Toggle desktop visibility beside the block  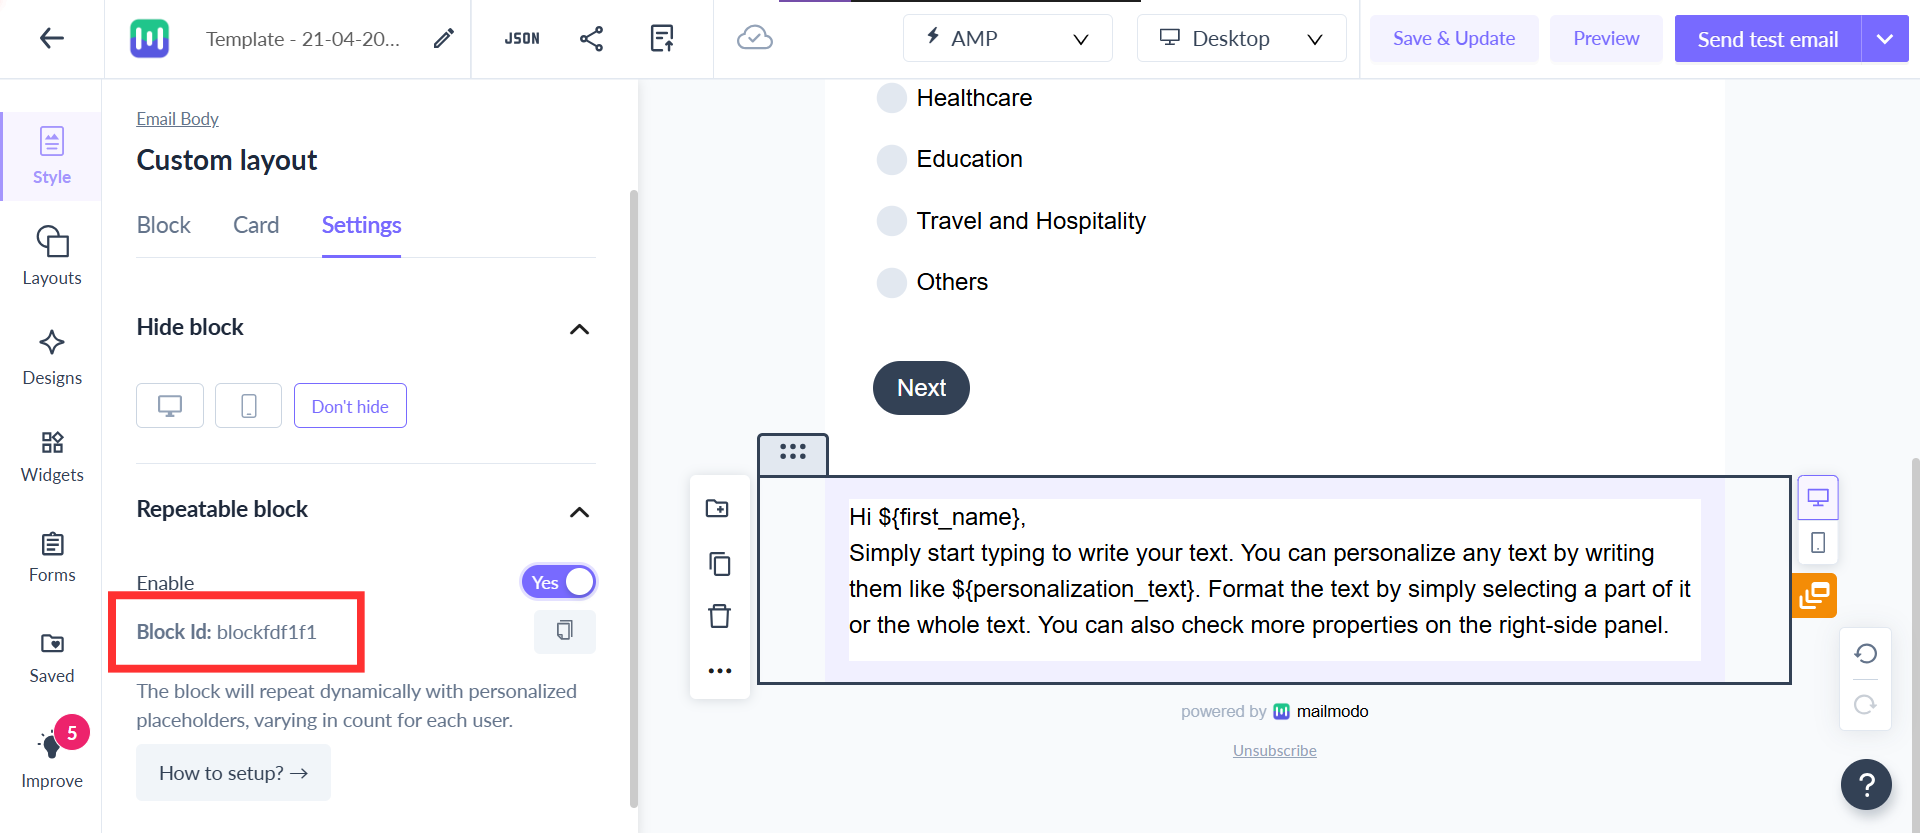pyautogui.click(x=1818, y=498)
